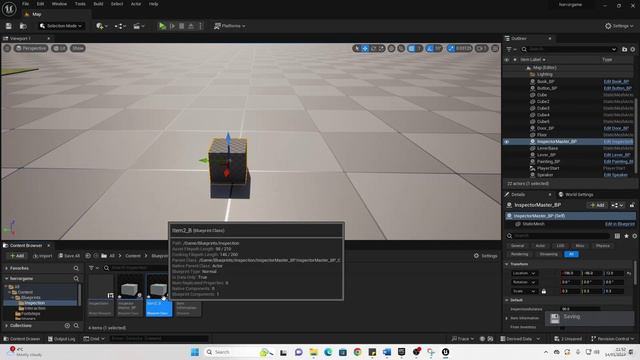Activate the viewport Select objects tool
This screenshot has width=640, height=360.
point(357,48)
